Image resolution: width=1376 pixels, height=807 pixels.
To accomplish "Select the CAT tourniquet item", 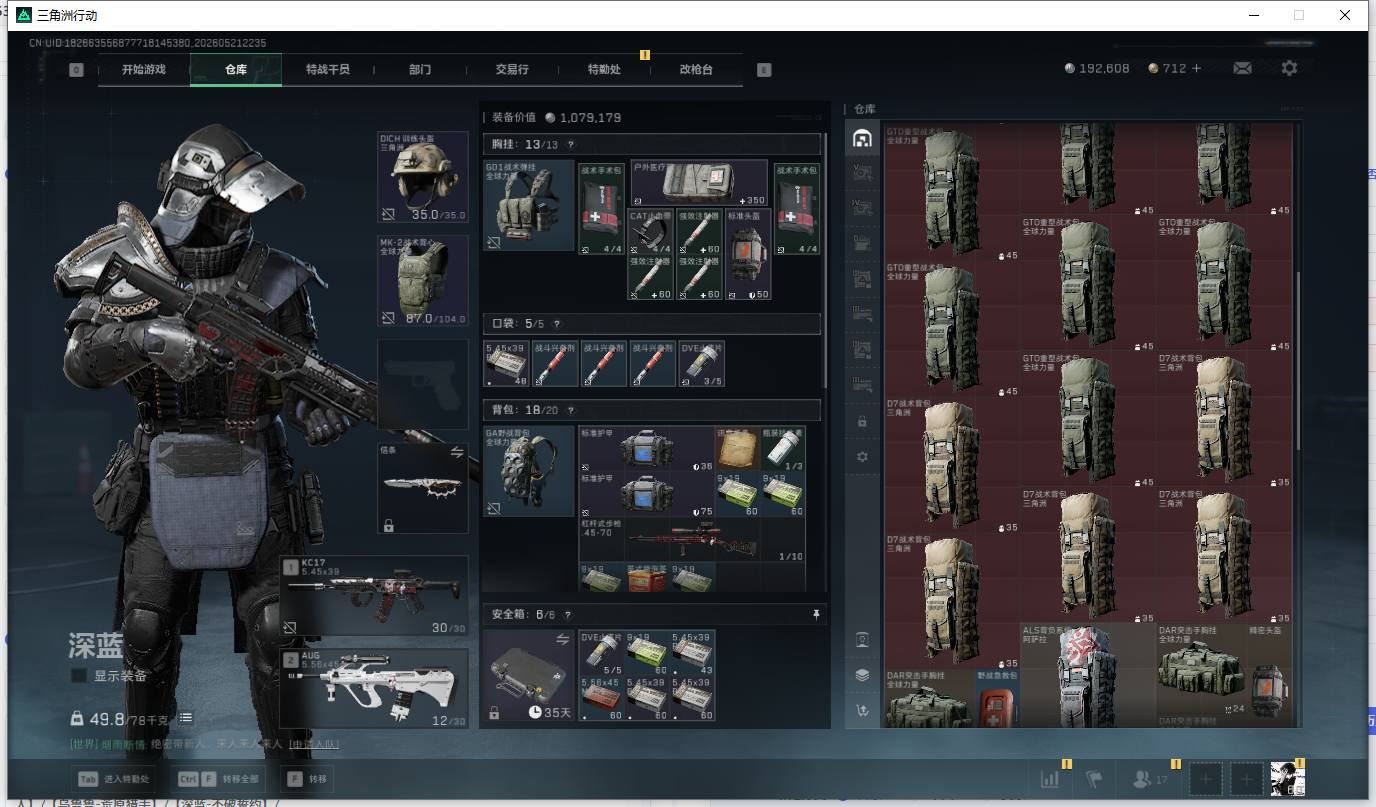I will pyautogui.click(x=652, y=231).
